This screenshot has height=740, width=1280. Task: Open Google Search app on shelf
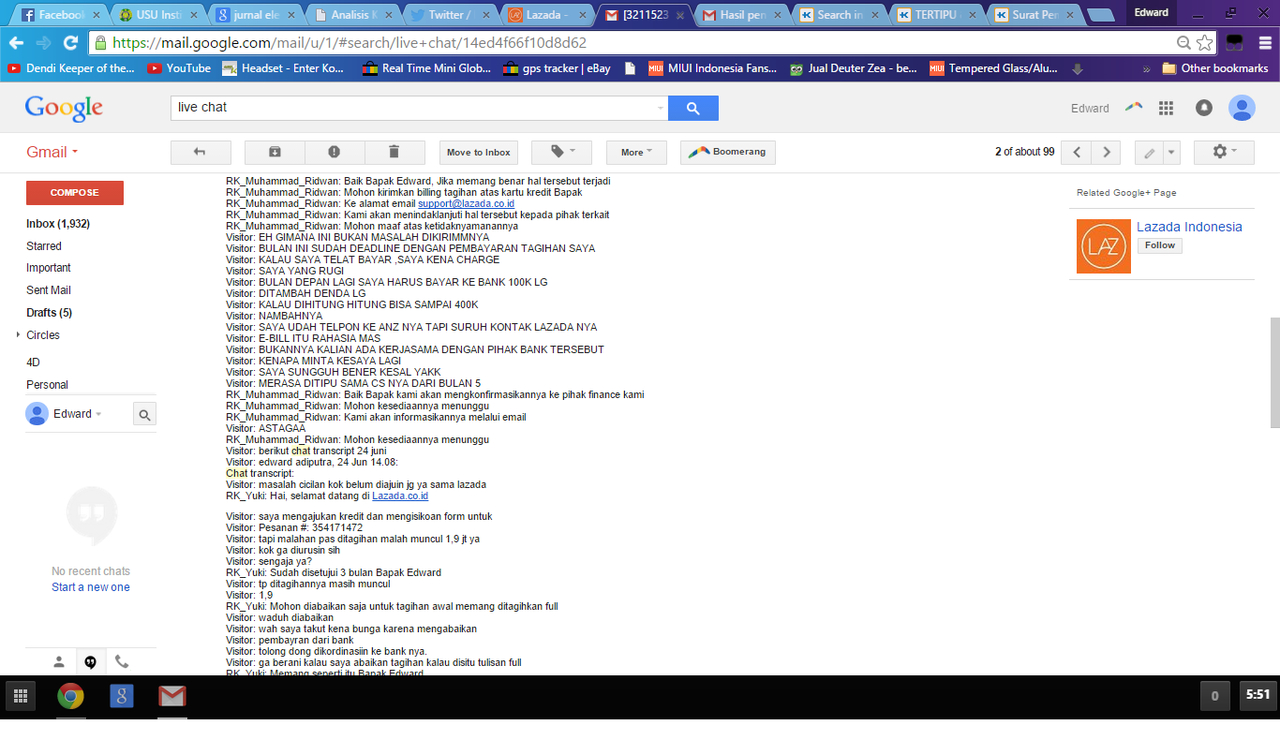121,696
